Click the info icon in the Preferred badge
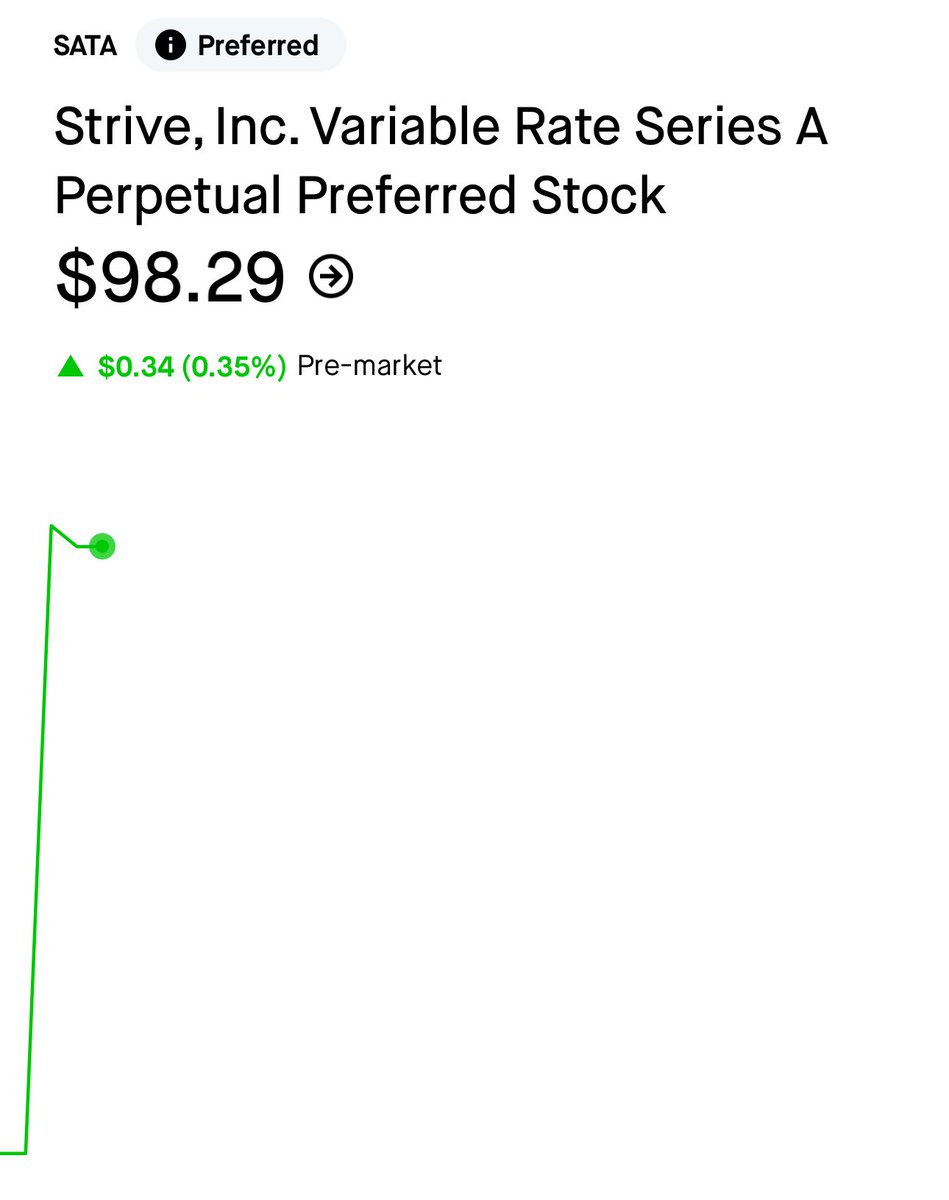The height and width of the screenshot is (1200, 949). (170, 46)
